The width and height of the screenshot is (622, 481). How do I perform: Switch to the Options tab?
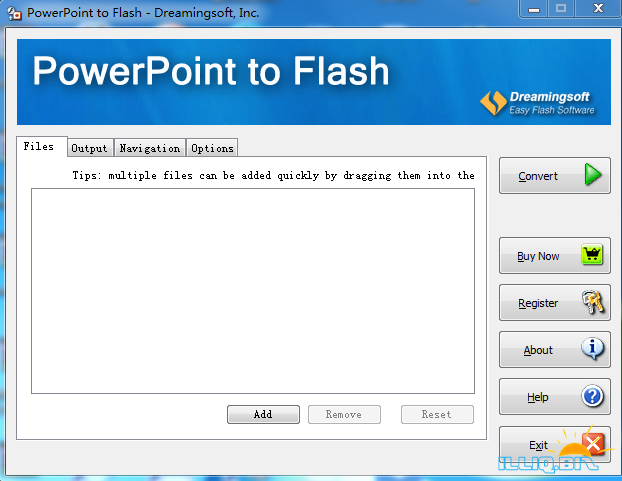pos(212,148)
